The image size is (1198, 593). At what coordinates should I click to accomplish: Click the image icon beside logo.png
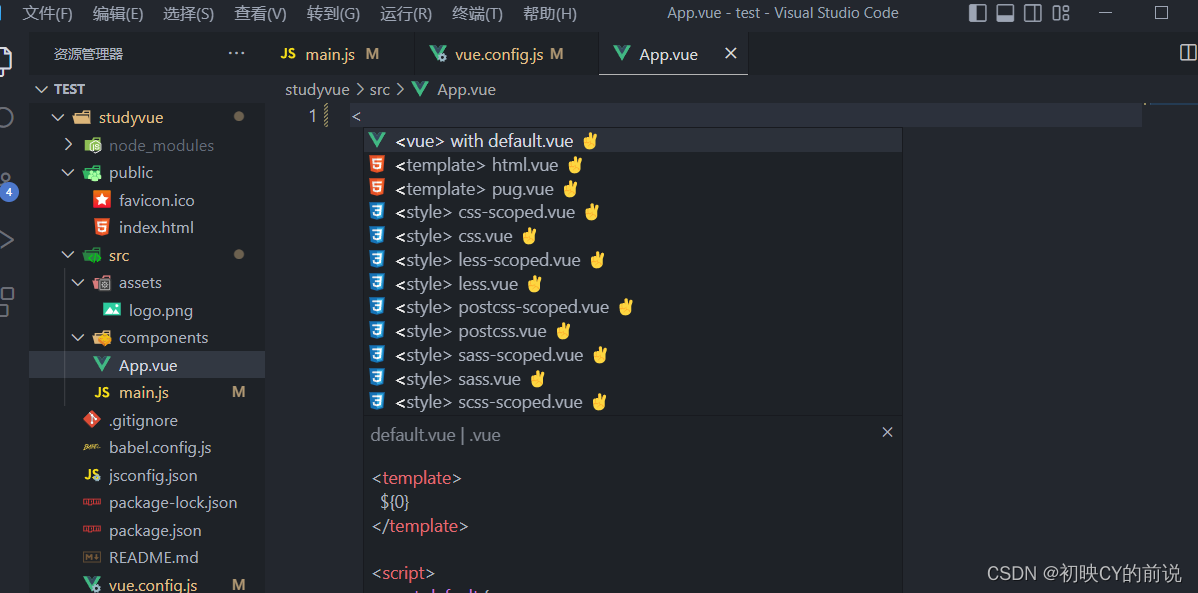[112, 310]
